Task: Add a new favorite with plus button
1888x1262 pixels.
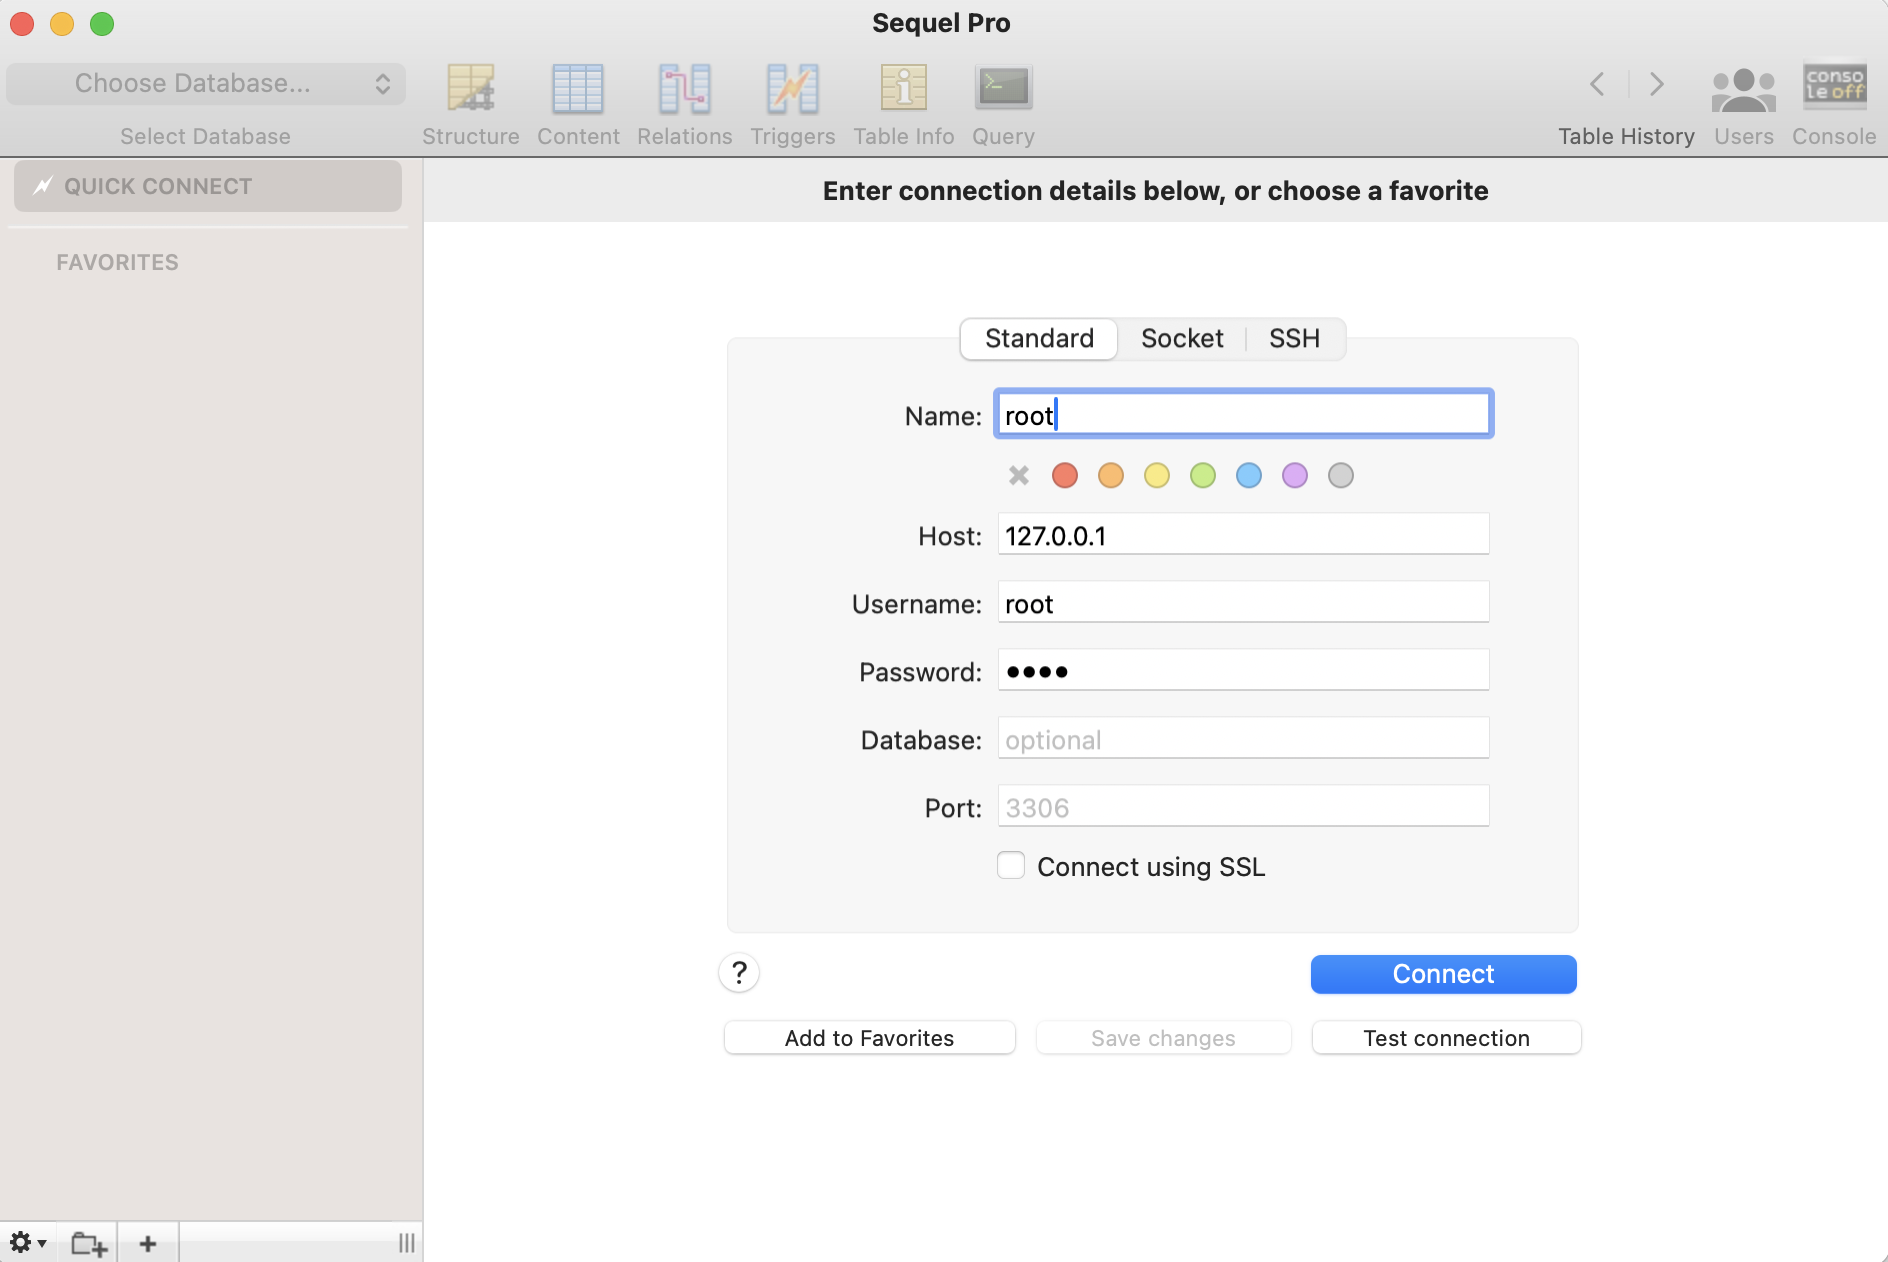Action: tap(148, 1243)
